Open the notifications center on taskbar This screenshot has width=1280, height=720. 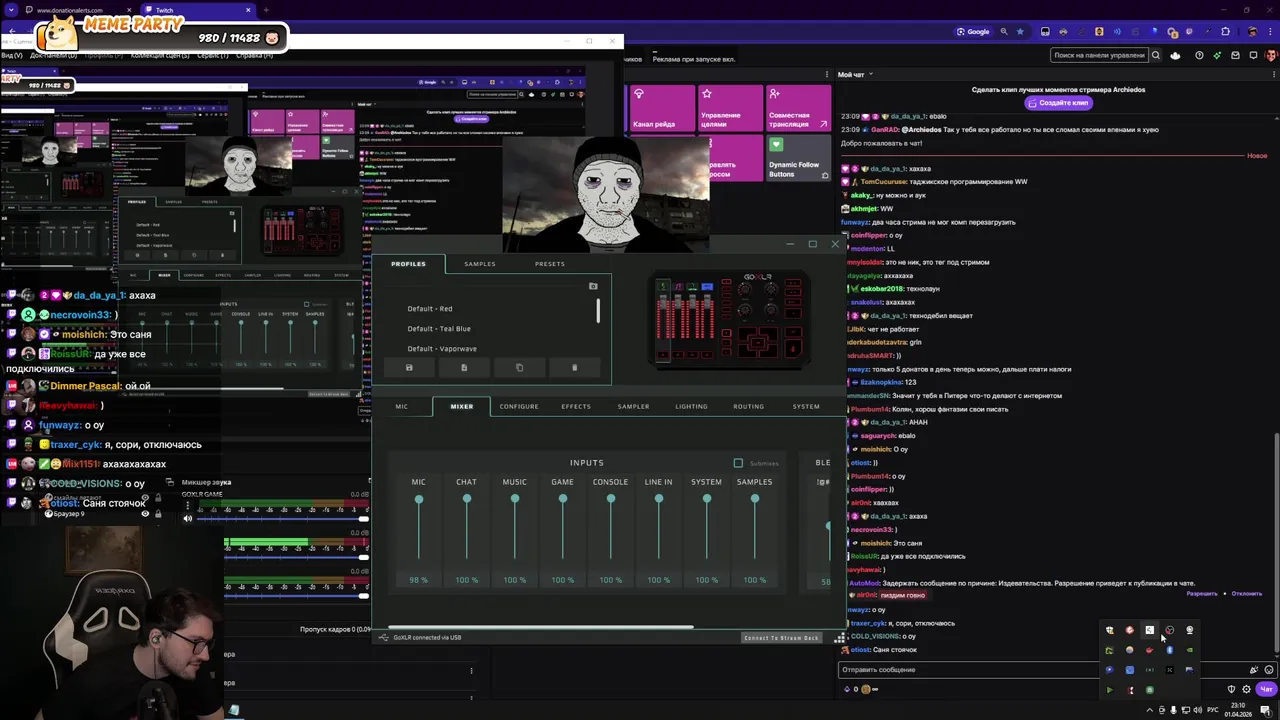1265,710
